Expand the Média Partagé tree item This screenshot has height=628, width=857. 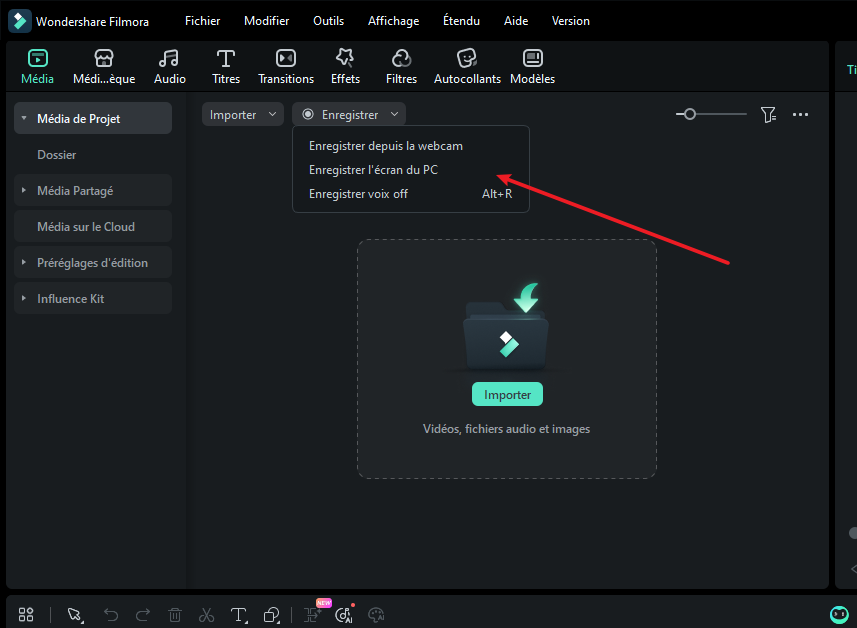(x=24, y=191)
